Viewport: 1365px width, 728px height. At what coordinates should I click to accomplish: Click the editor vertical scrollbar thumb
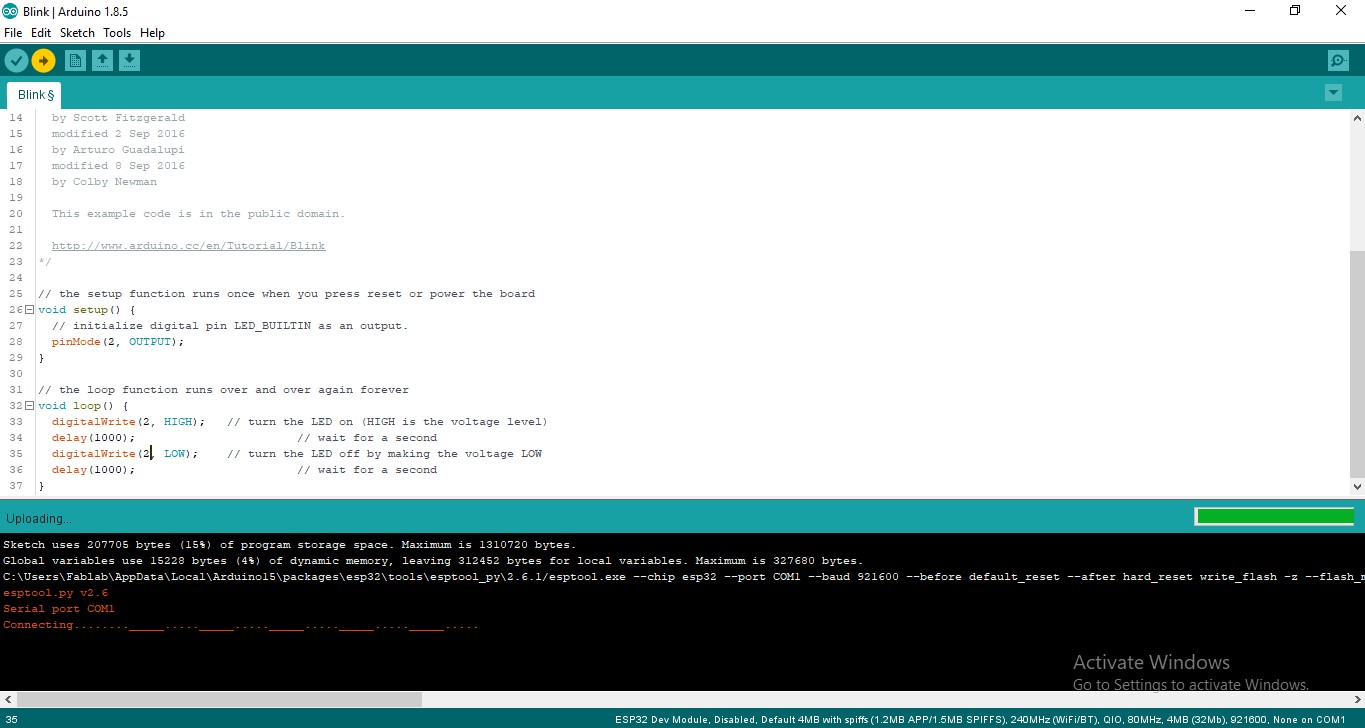click(1356, 362)
